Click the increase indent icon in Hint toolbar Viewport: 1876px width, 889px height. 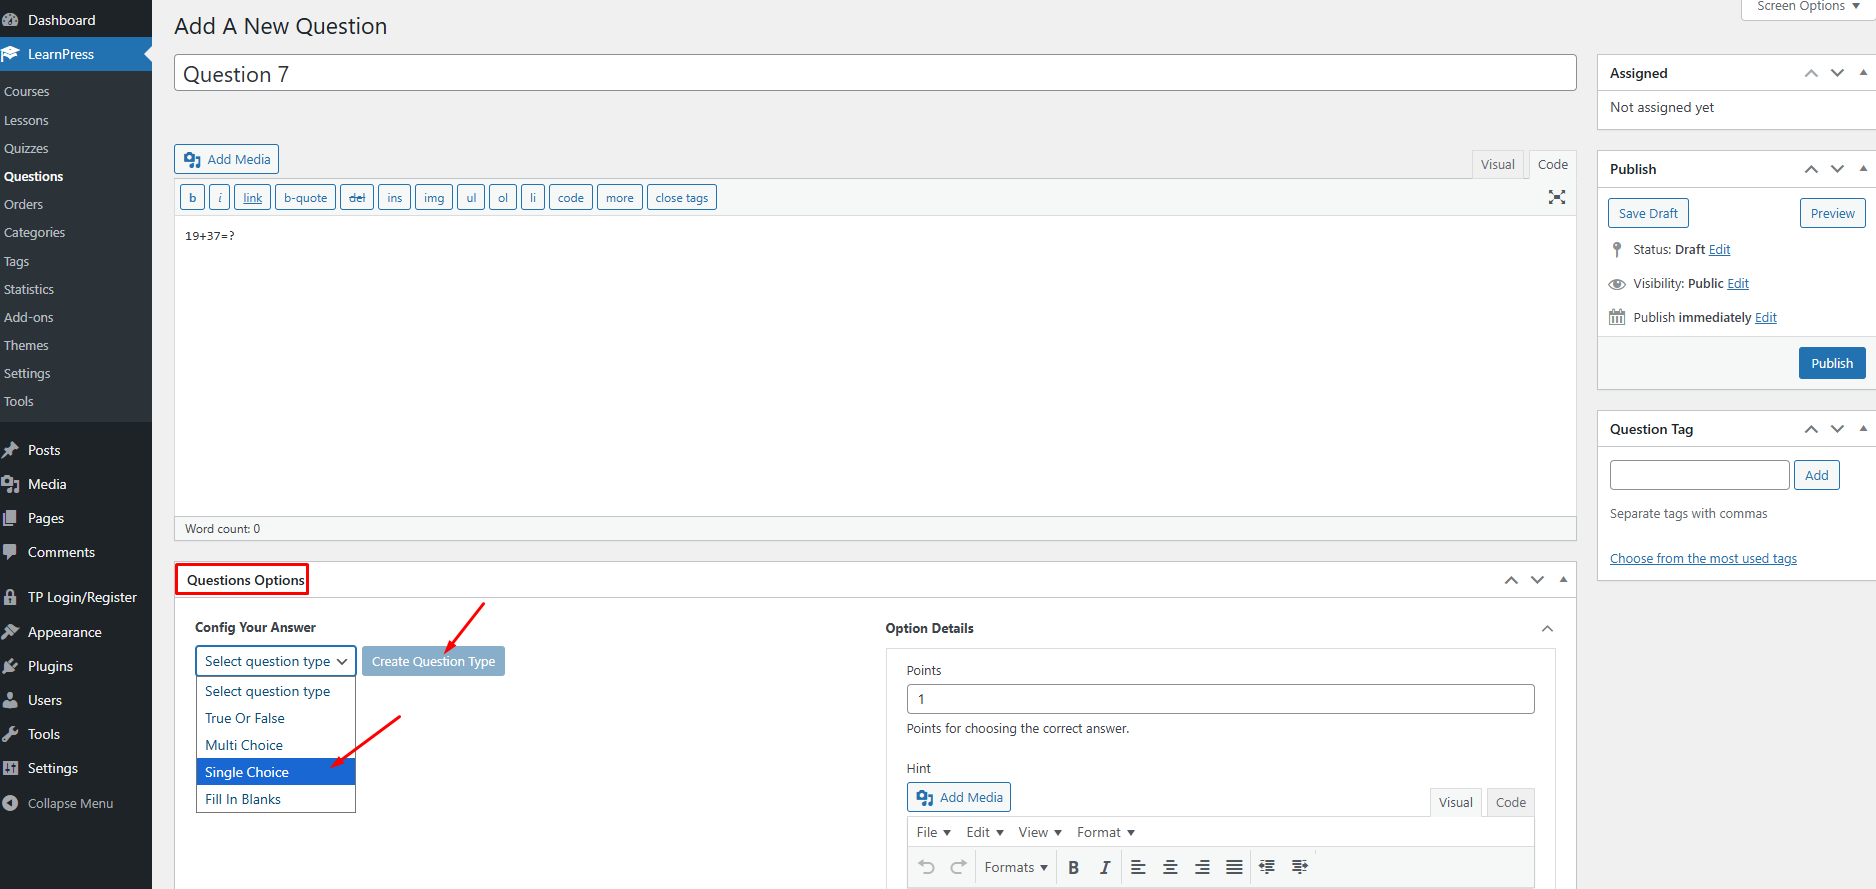pos(1299,867)
